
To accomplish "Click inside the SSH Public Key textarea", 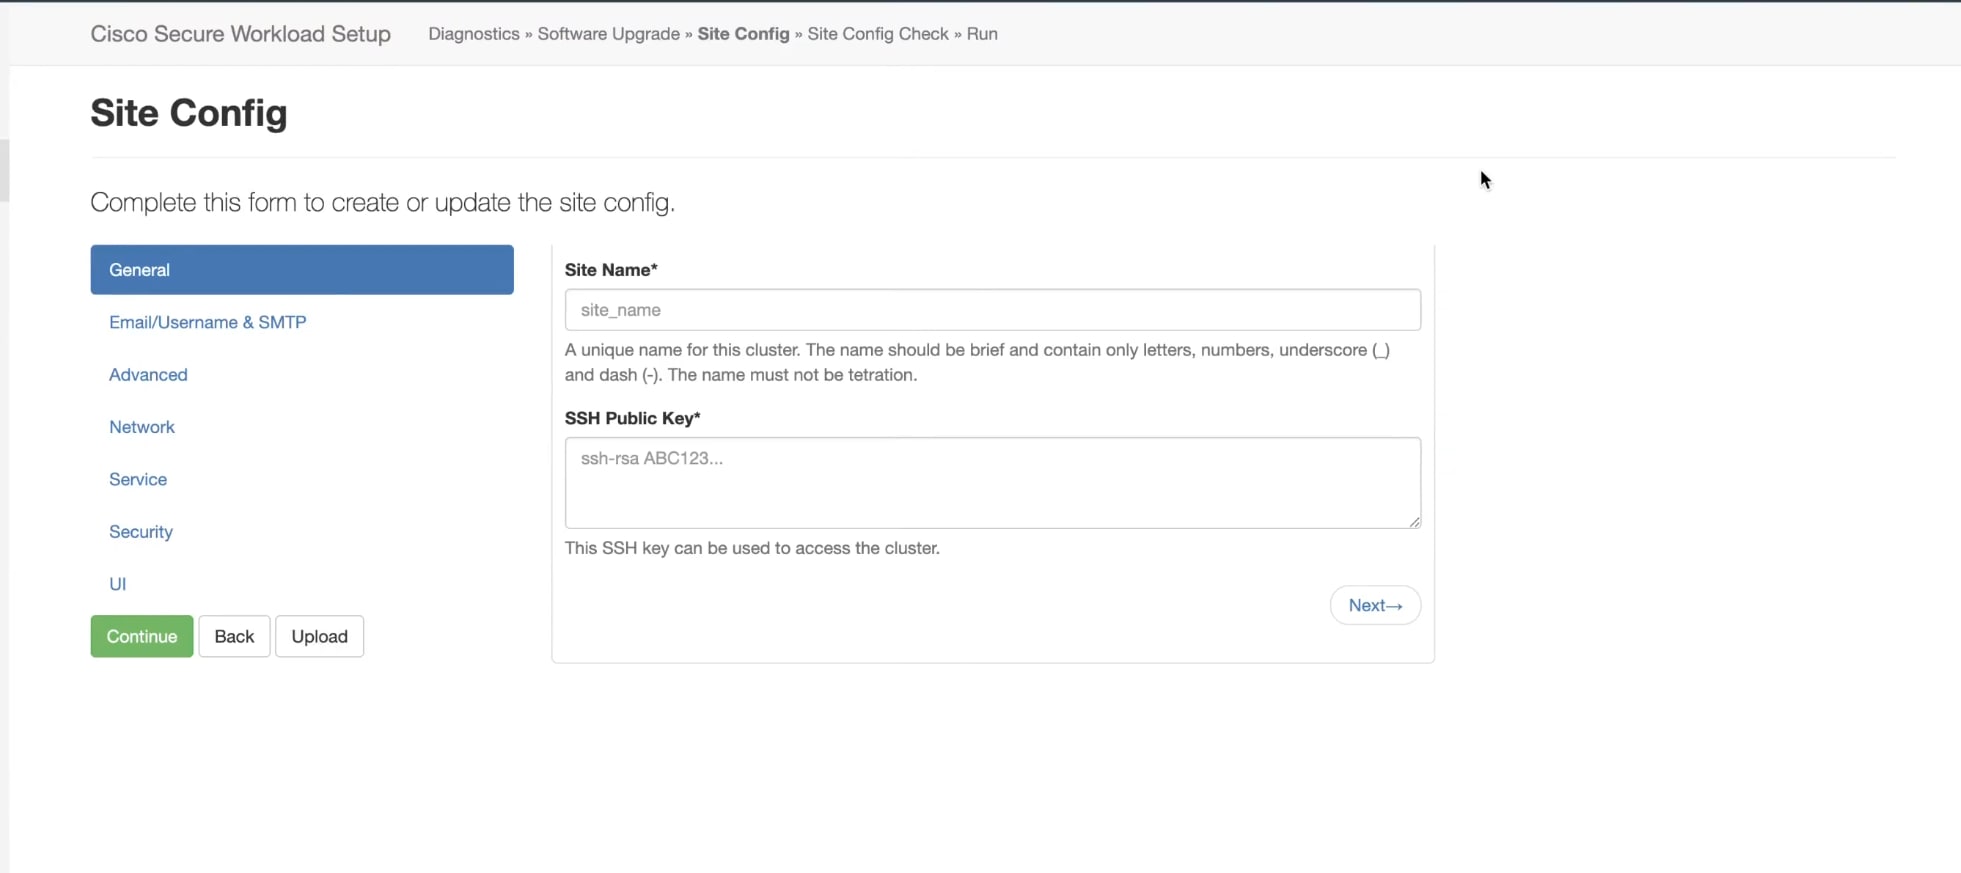I will tap(992, 482).
